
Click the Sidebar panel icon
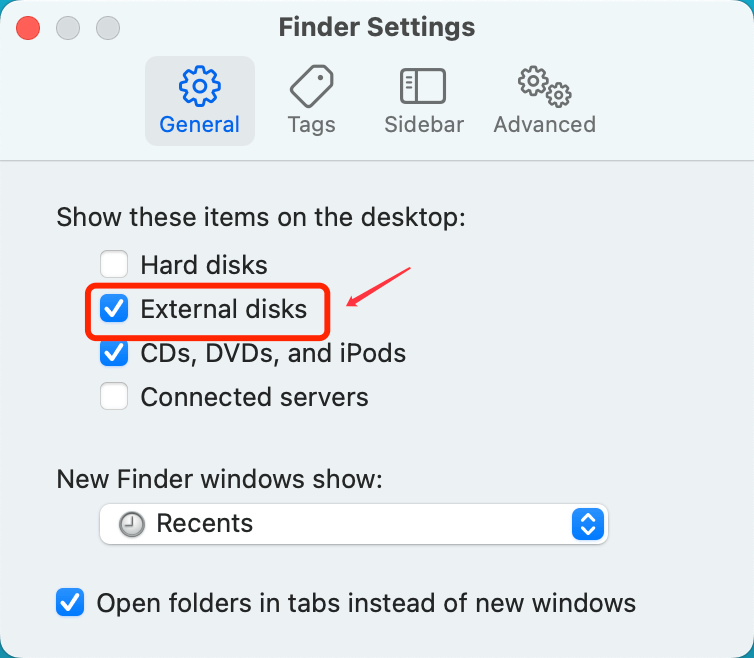tap(423, 86)
